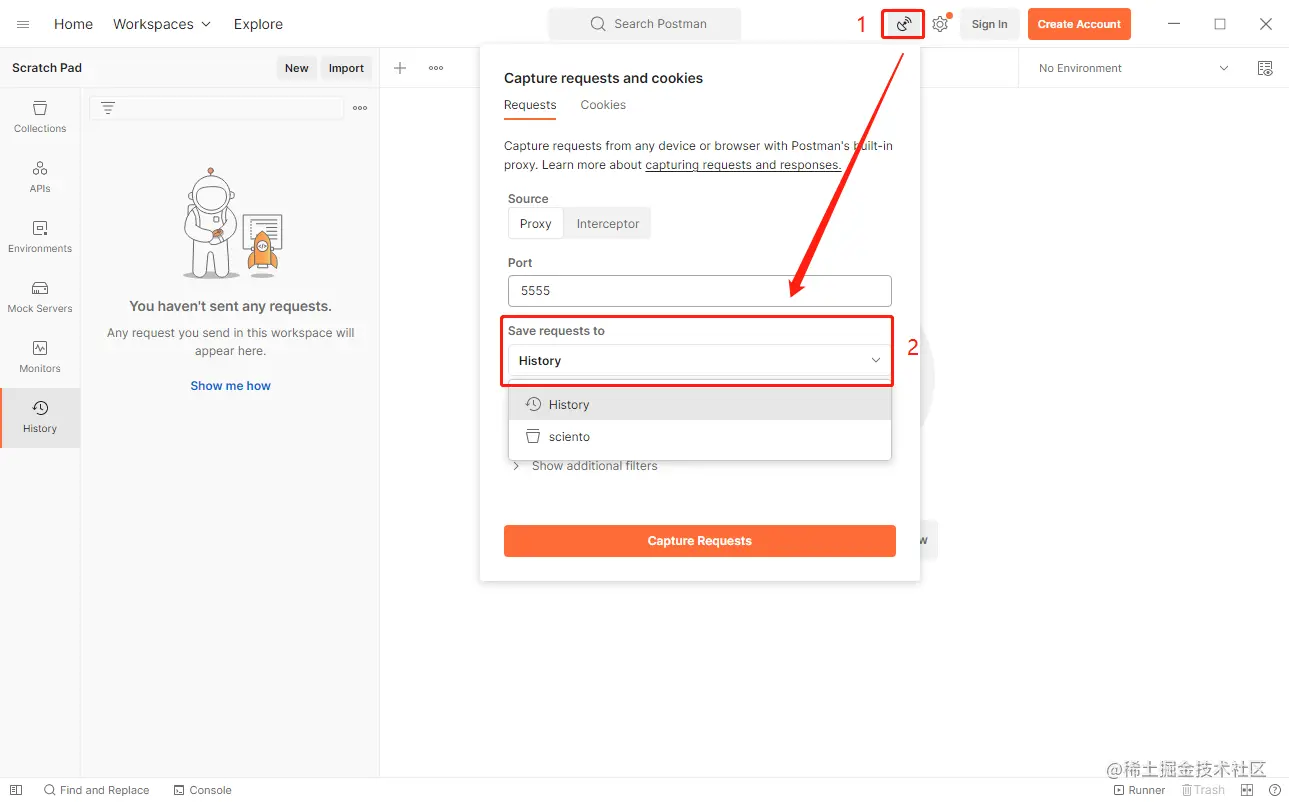The image size is (1289, 802).
Task: Click the Capture Requests button
Action: [x=699, y=541]
